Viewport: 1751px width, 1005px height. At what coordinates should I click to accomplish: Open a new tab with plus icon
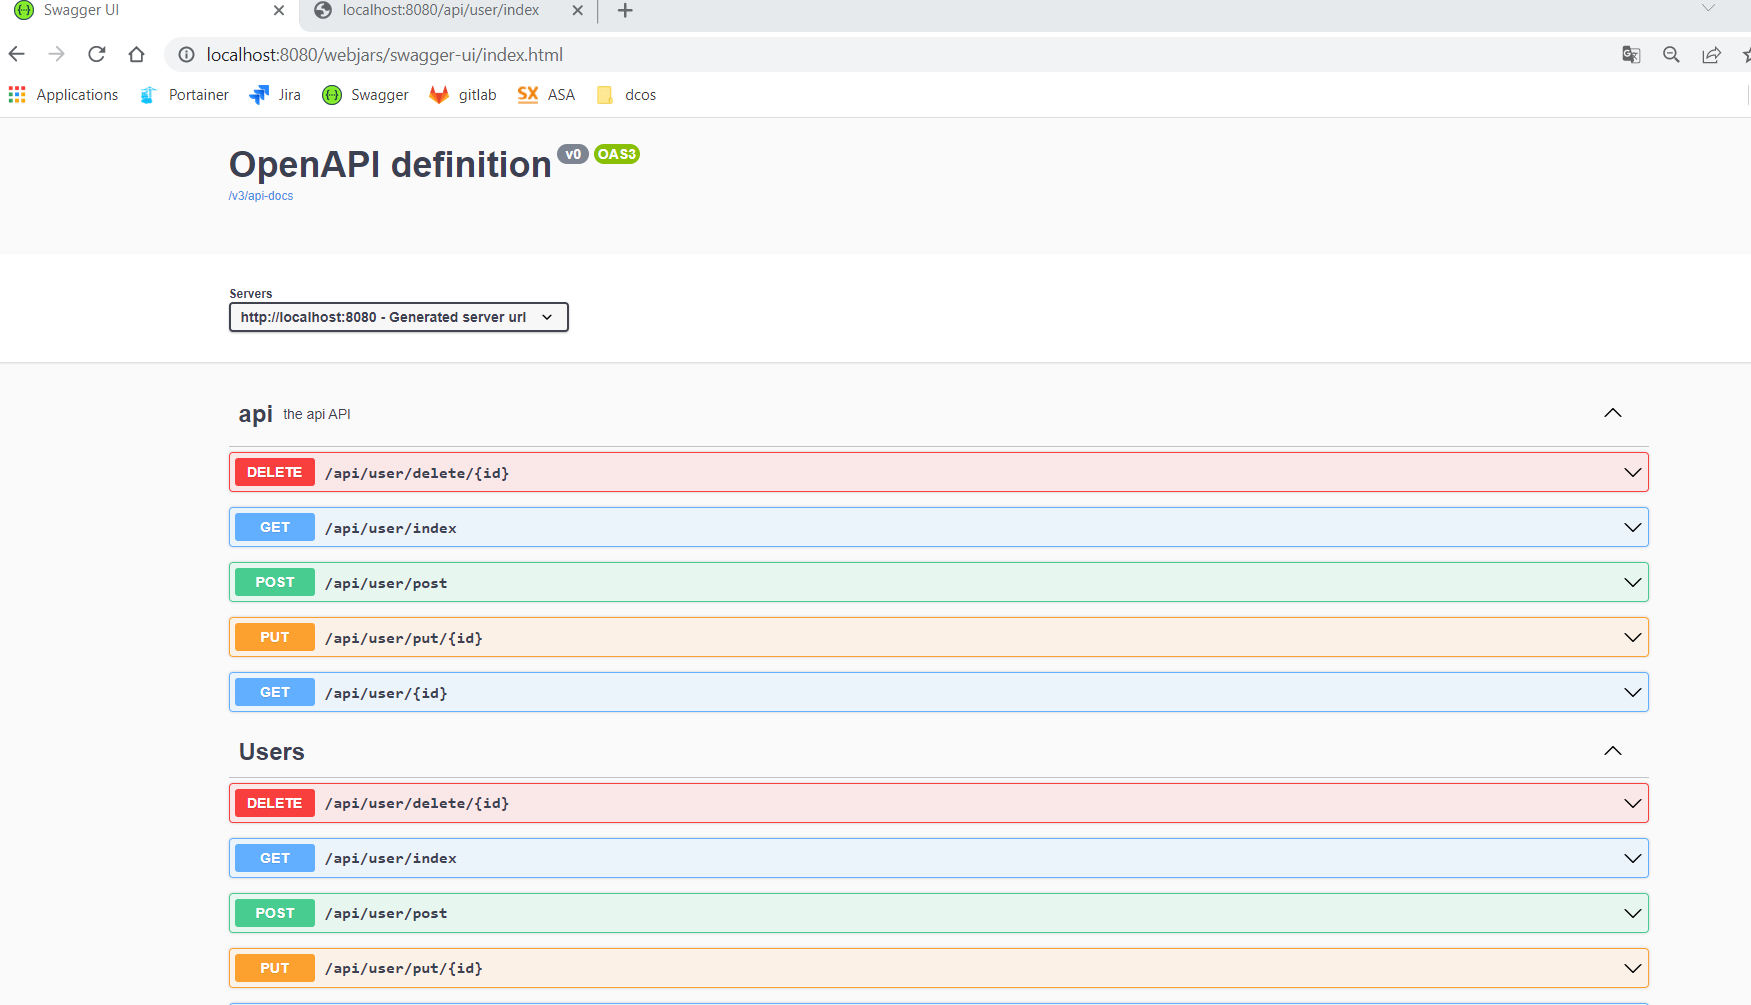click(625, 10)
